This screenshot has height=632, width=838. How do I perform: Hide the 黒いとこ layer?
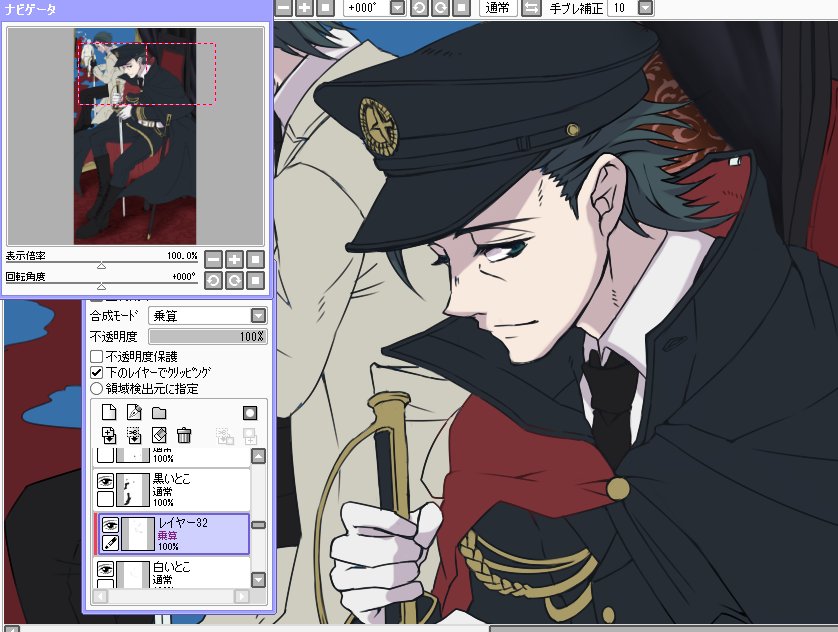pyautogui.click(x=105, y=481)
